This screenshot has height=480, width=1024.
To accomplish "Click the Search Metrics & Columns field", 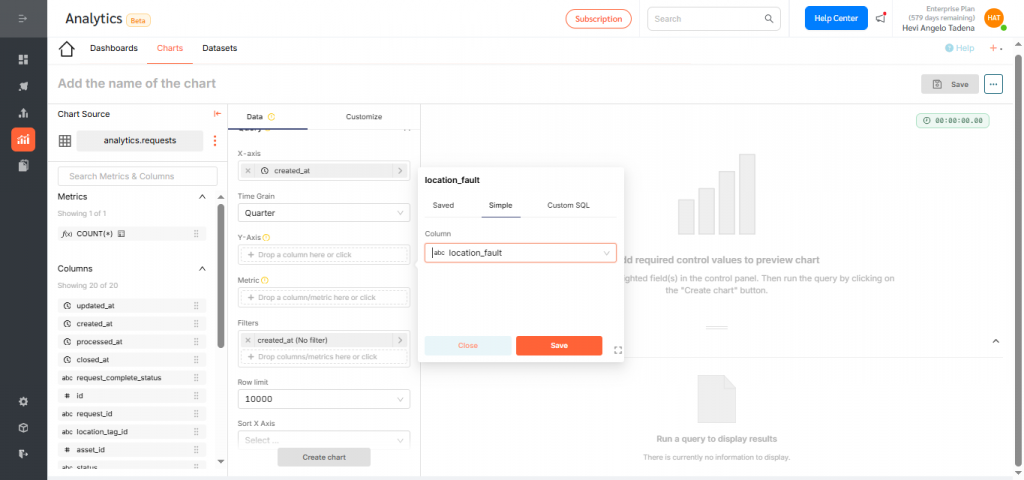I will 137,176.
